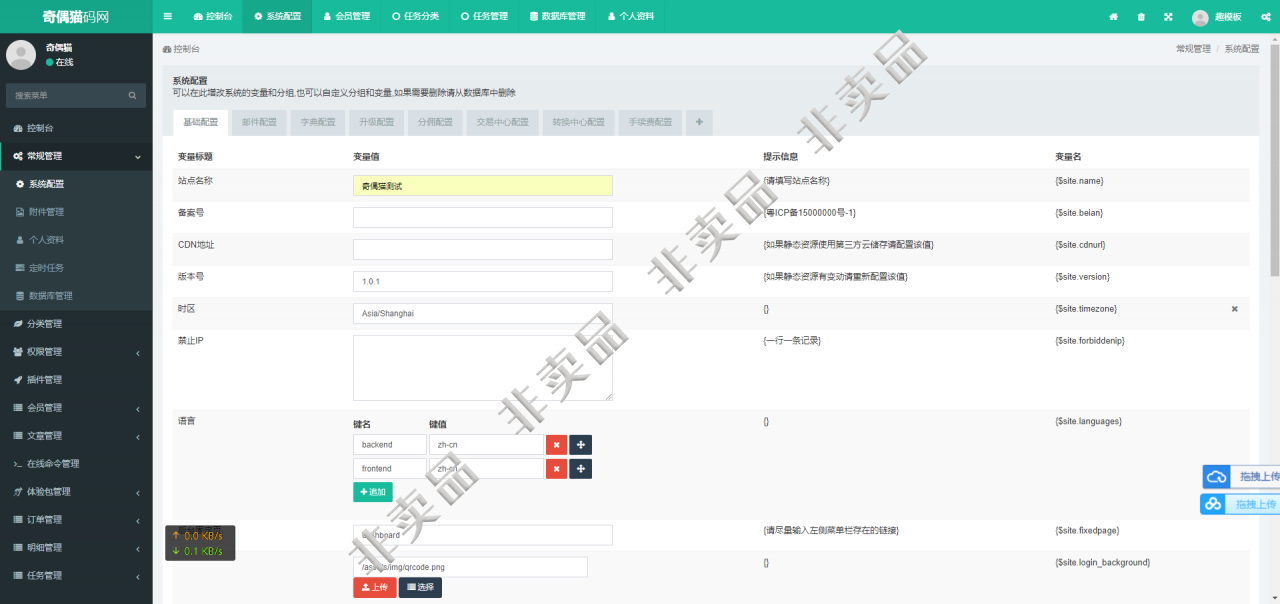Open 数据库管理 in the sidebar

pyautogui.click(x=76, y=296)
